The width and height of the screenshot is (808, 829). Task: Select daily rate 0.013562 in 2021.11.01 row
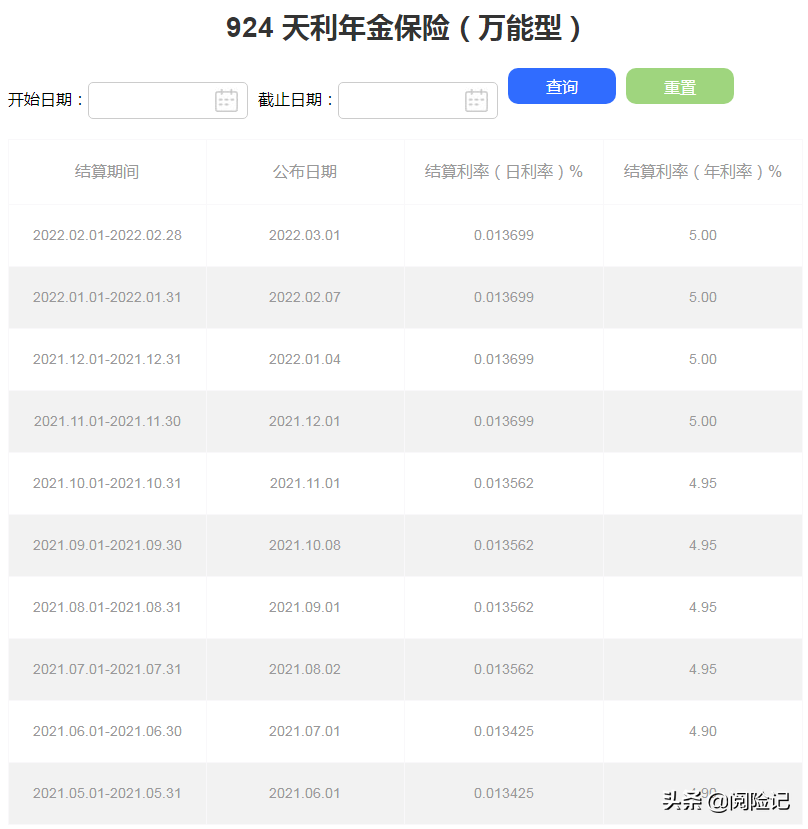pyautogui.click(x=503, y=483)
